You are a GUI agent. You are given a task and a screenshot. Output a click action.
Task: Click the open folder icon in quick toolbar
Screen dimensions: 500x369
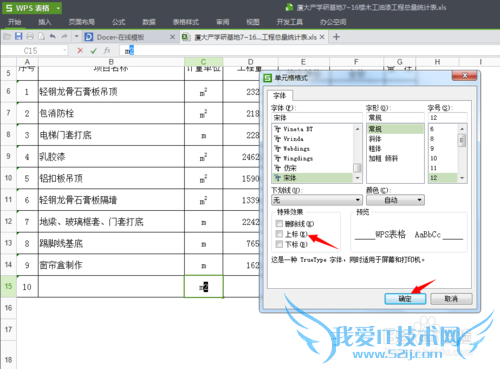point(7,37)
